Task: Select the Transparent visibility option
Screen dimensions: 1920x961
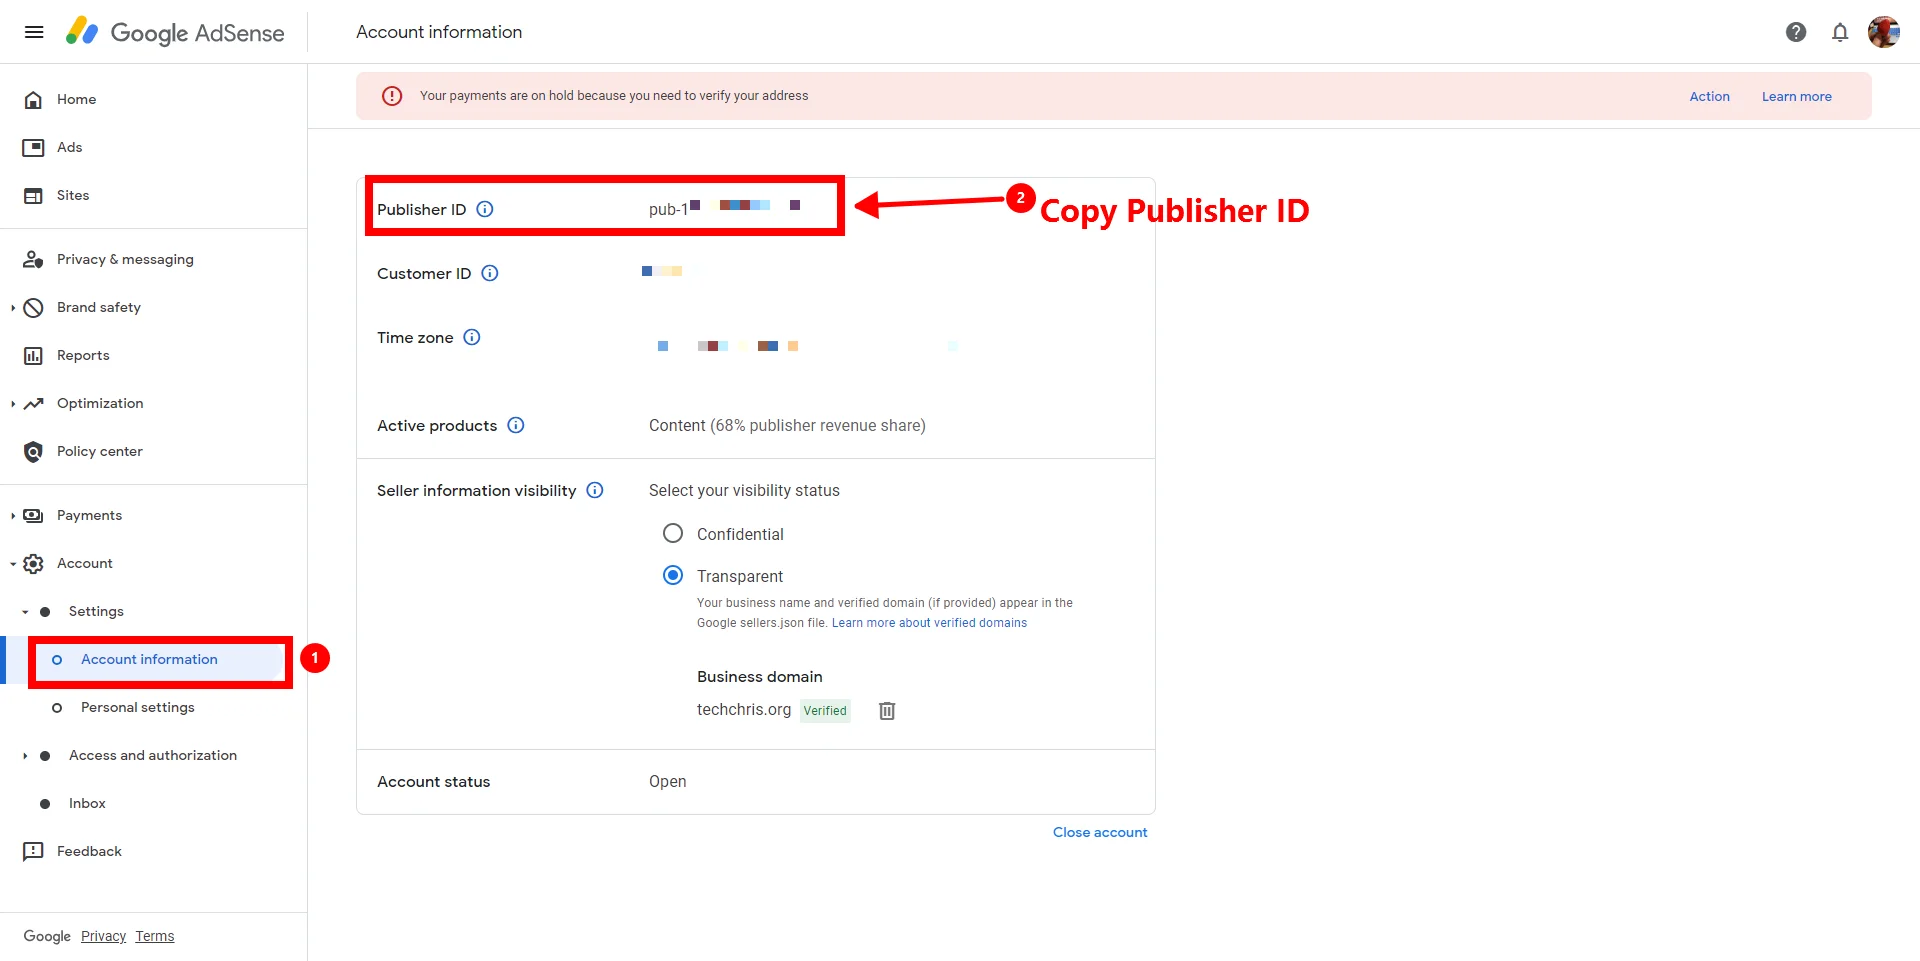Action: [x=673, y=576]
